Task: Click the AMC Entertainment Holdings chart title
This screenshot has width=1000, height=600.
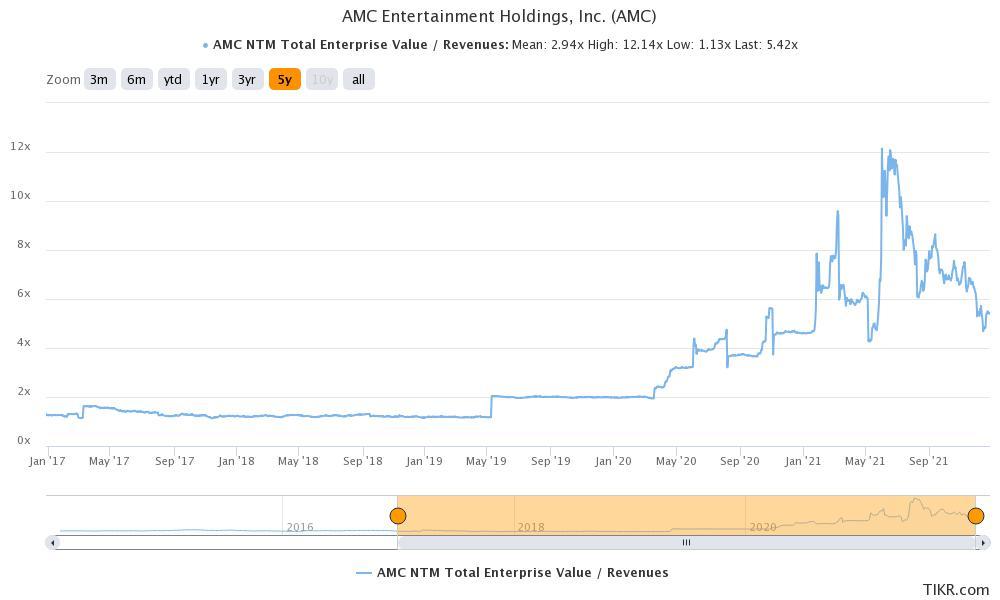Action: point(499,16)
